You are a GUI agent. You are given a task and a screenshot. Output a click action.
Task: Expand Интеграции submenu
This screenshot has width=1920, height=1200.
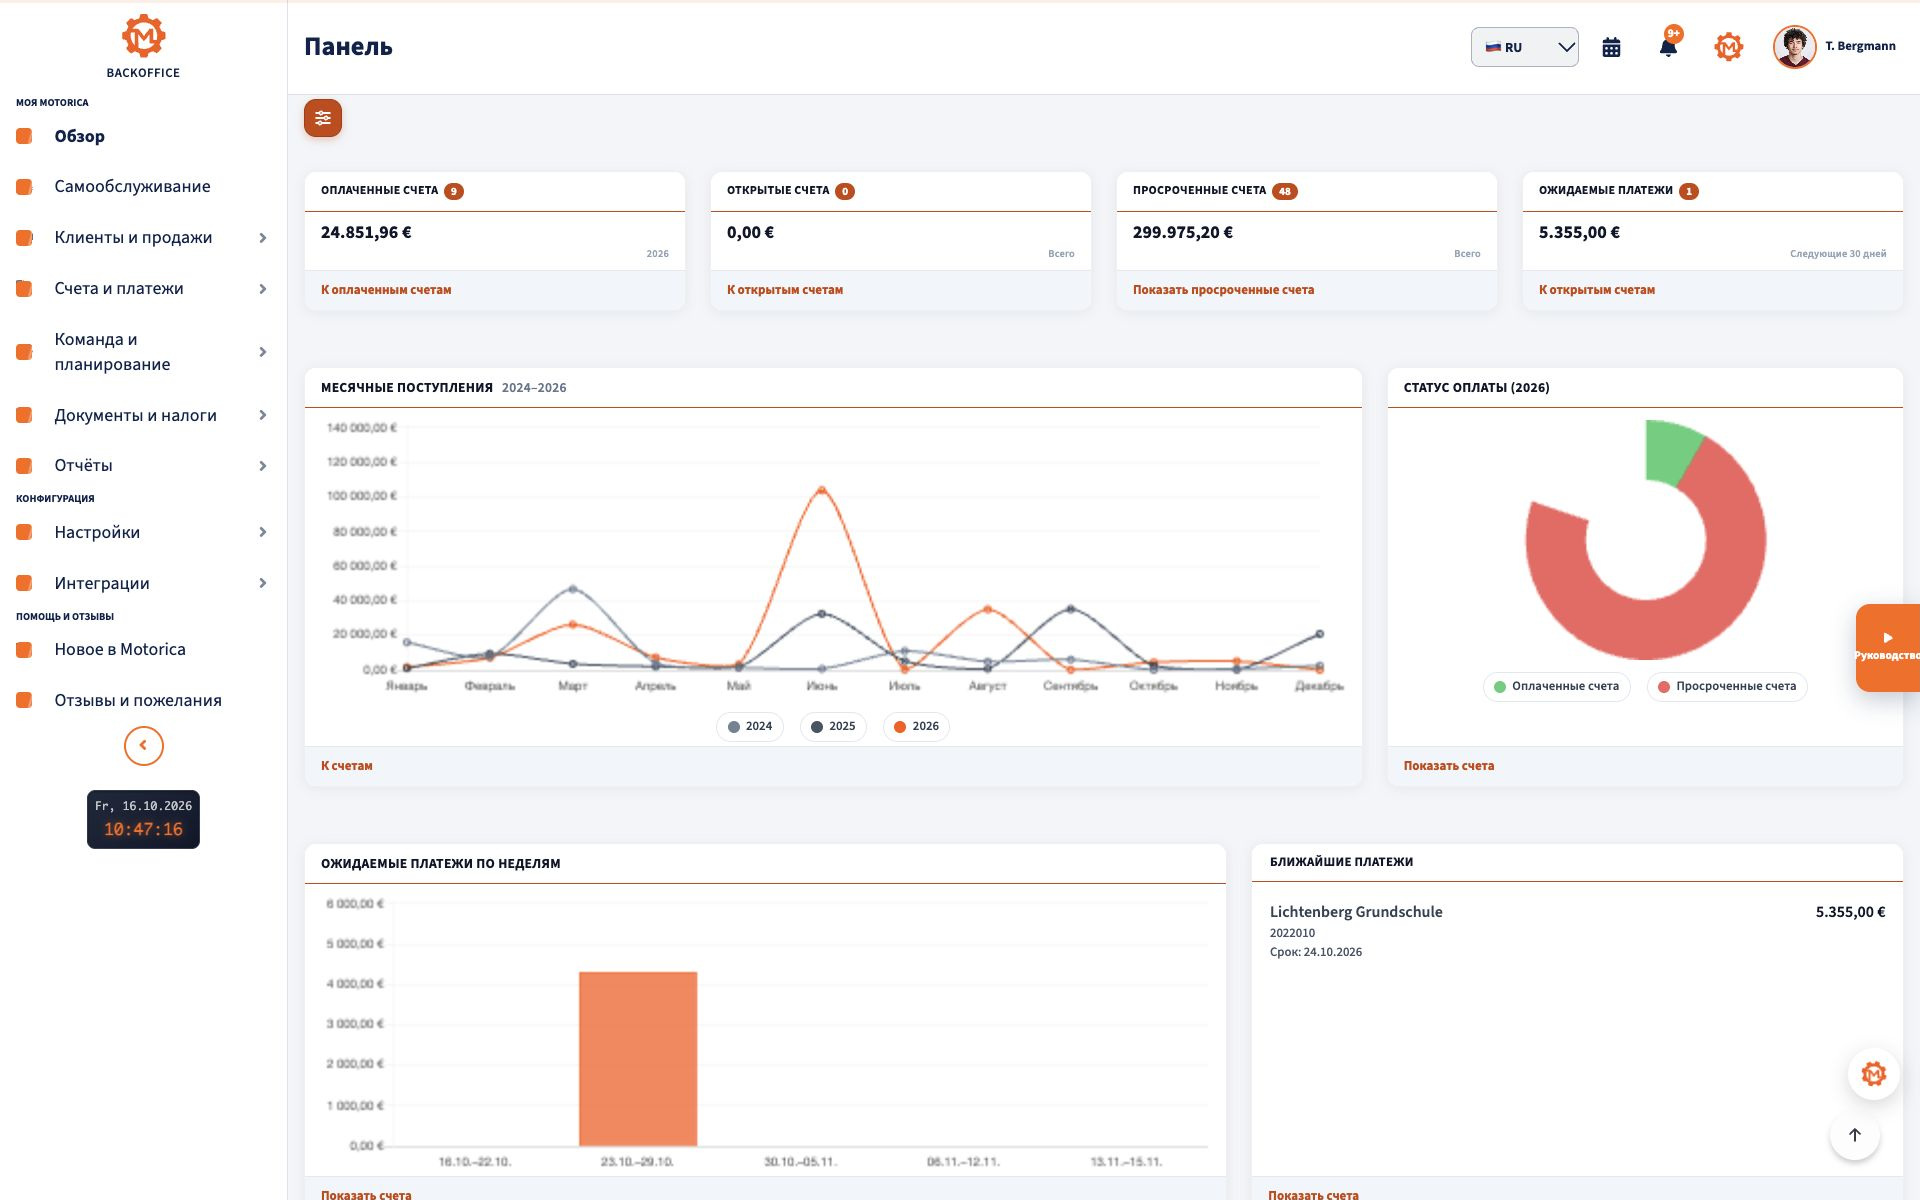tap(262, 583)
